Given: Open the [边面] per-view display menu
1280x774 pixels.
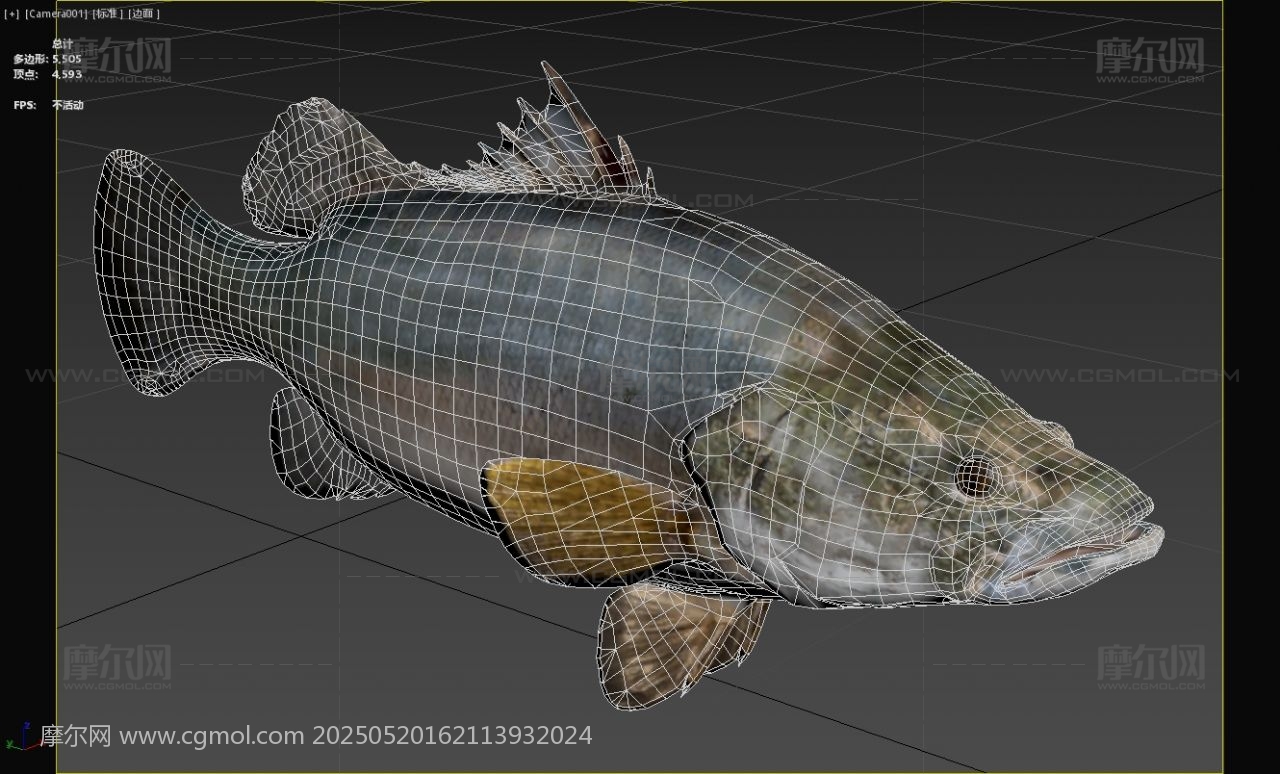Looking at the screenshot, I should 144,14.
